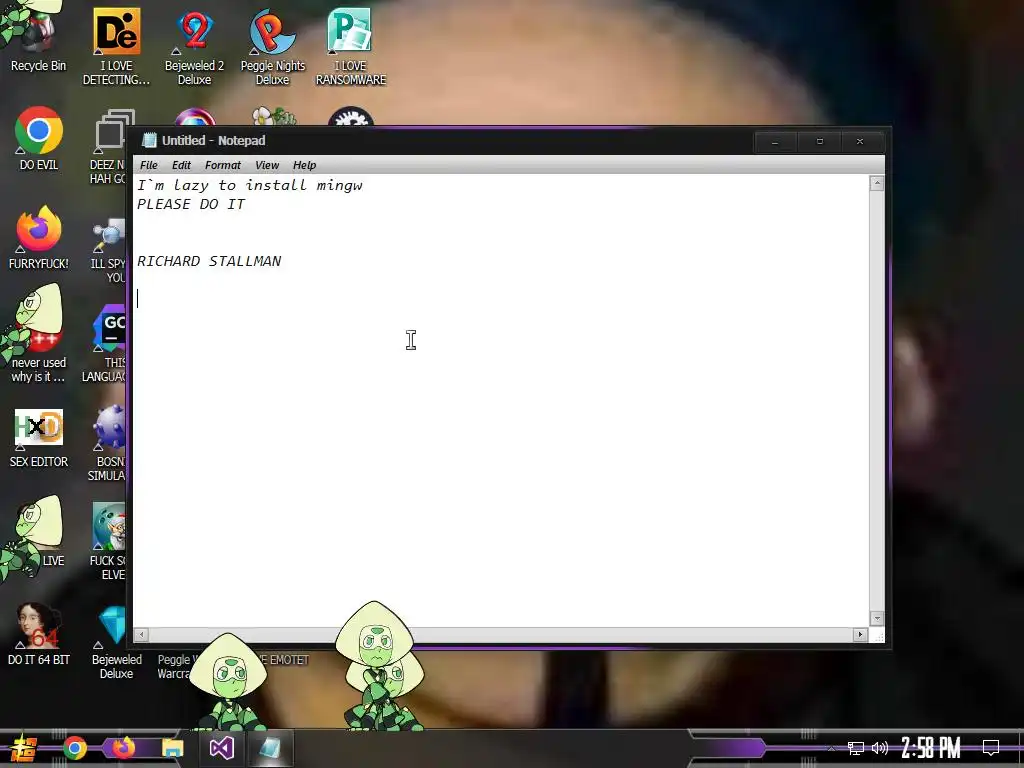Select the 'DEEZ N' stacked-windows desktop icon

point(110,146)
